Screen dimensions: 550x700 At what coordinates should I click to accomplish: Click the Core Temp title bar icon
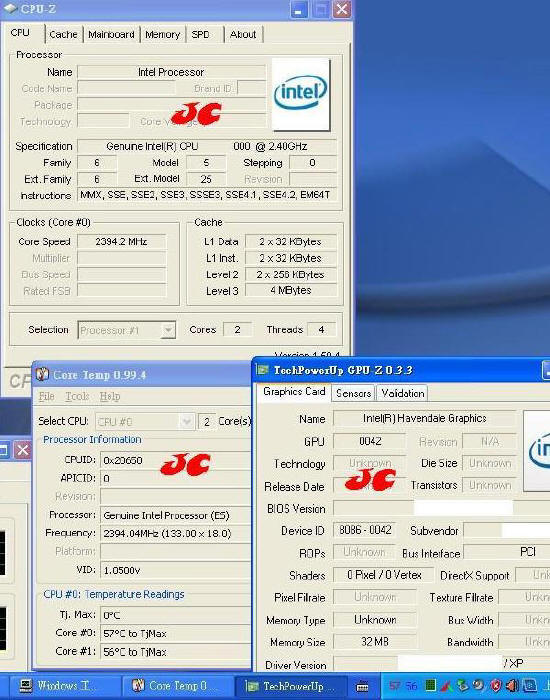click(x=42, y=374)
